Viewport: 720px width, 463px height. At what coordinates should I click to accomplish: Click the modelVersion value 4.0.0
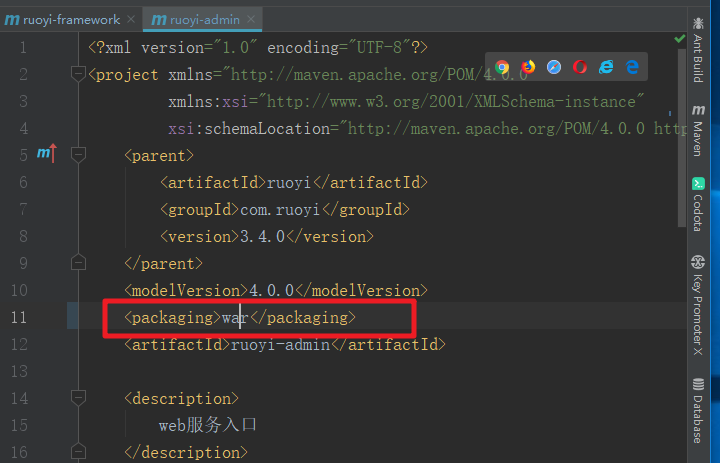tap(271, 290)
